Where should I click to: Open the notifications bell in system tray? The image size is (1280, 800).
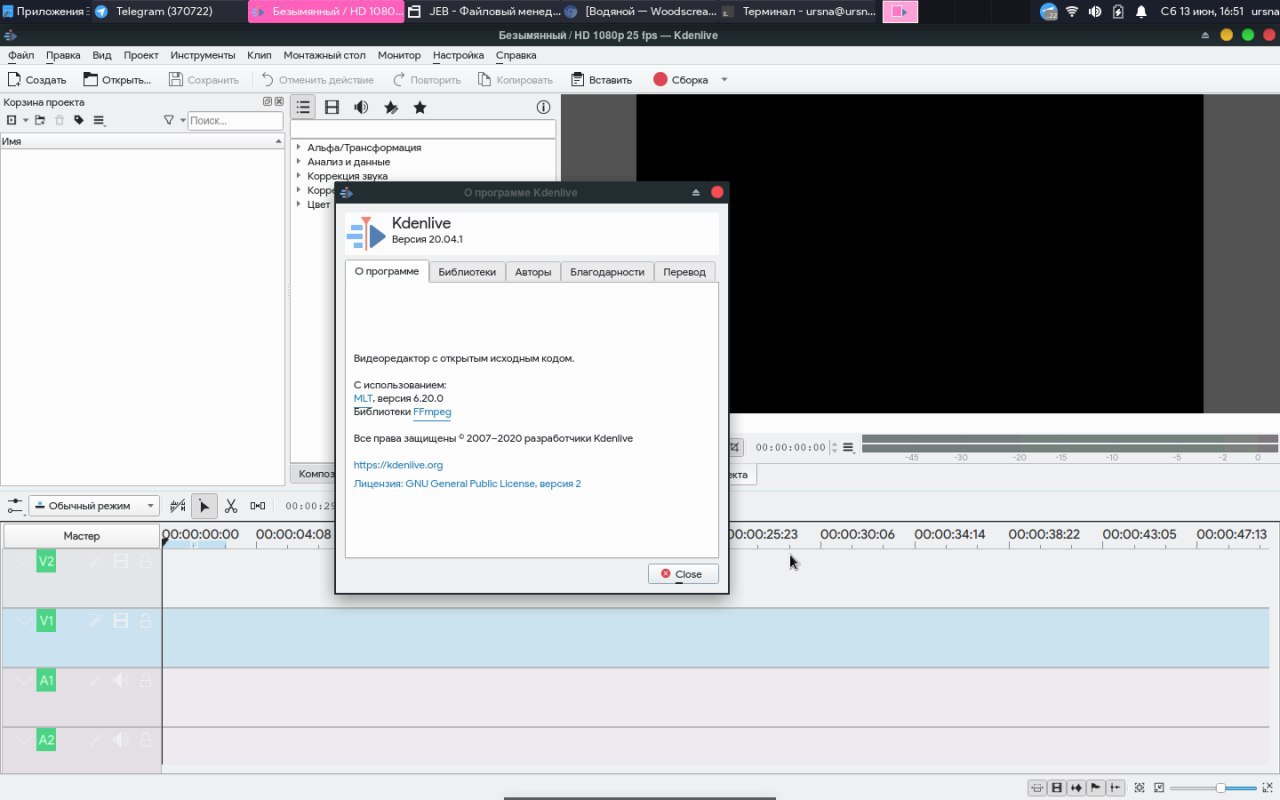pyautogui.click(x=1141, y=12)
